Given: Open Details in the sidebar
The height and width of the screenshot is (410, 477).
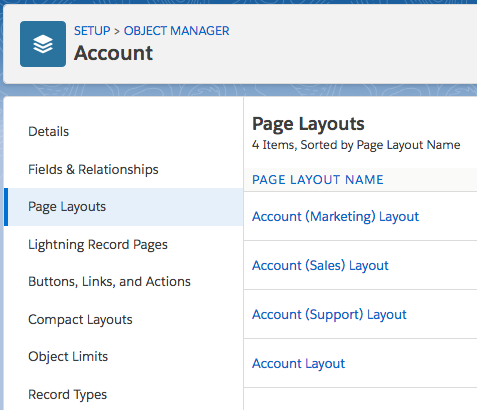Looking at the screenshot, I should pyautogui.click(x=49, y=132).
